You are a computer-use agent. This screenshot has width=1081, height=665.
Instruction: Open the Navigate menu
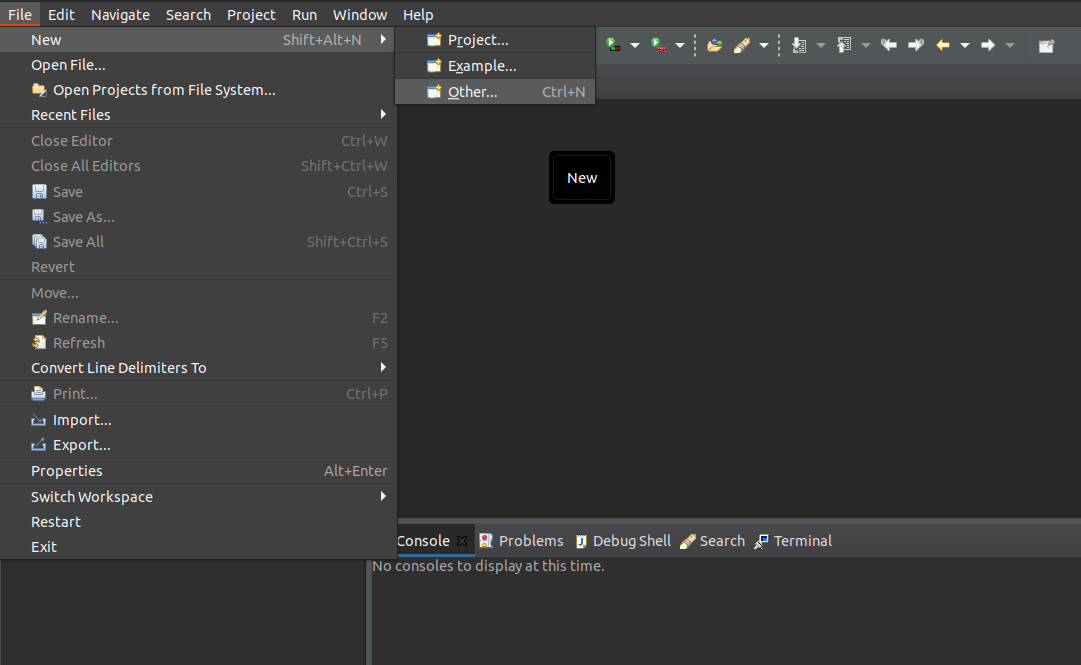120,14
